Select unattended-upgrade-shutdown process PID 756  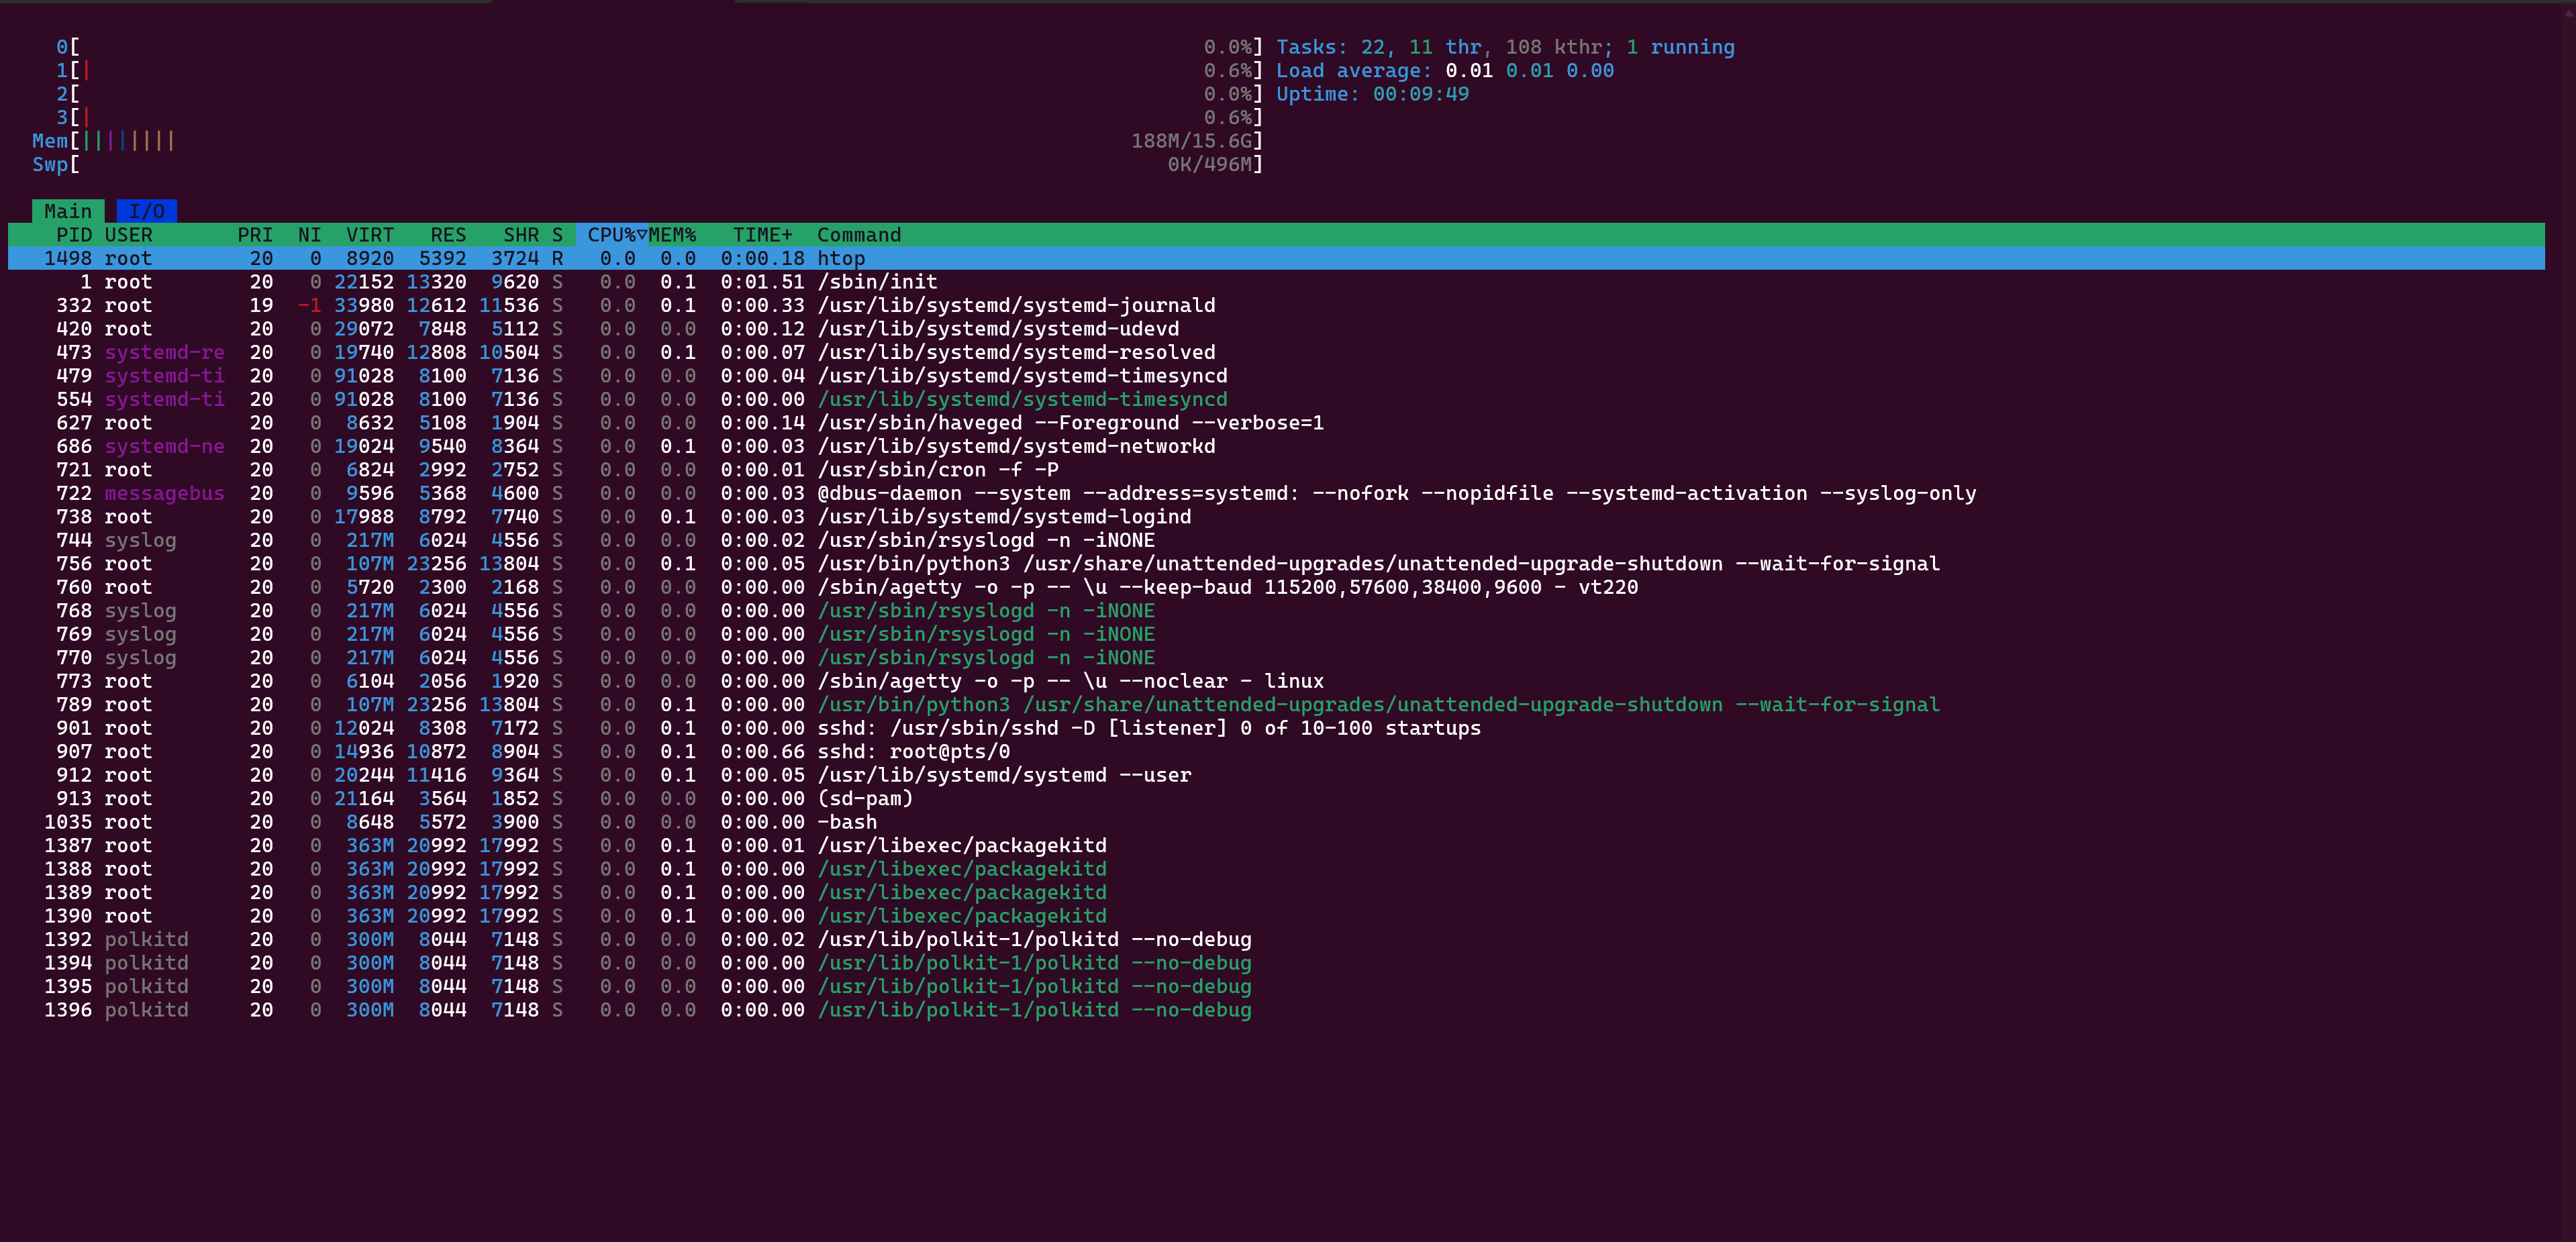(1276, 564)
